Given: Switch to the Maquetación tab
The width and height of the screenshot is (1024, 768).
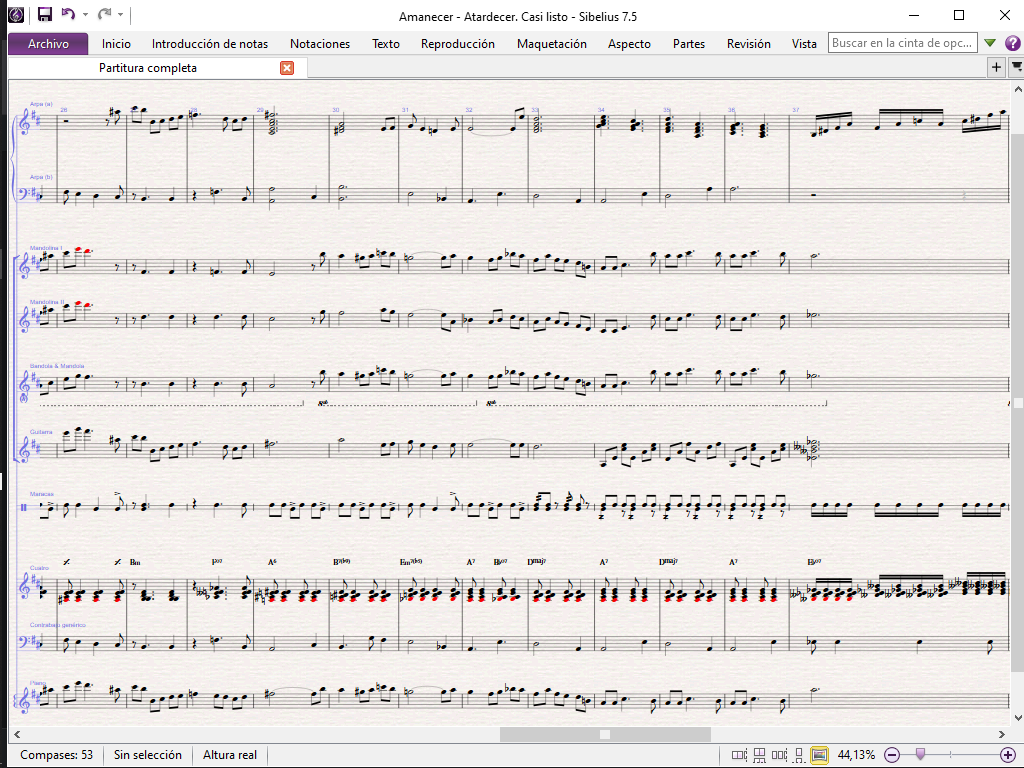Looking at the screenshot, I should (x=552, y=44).
